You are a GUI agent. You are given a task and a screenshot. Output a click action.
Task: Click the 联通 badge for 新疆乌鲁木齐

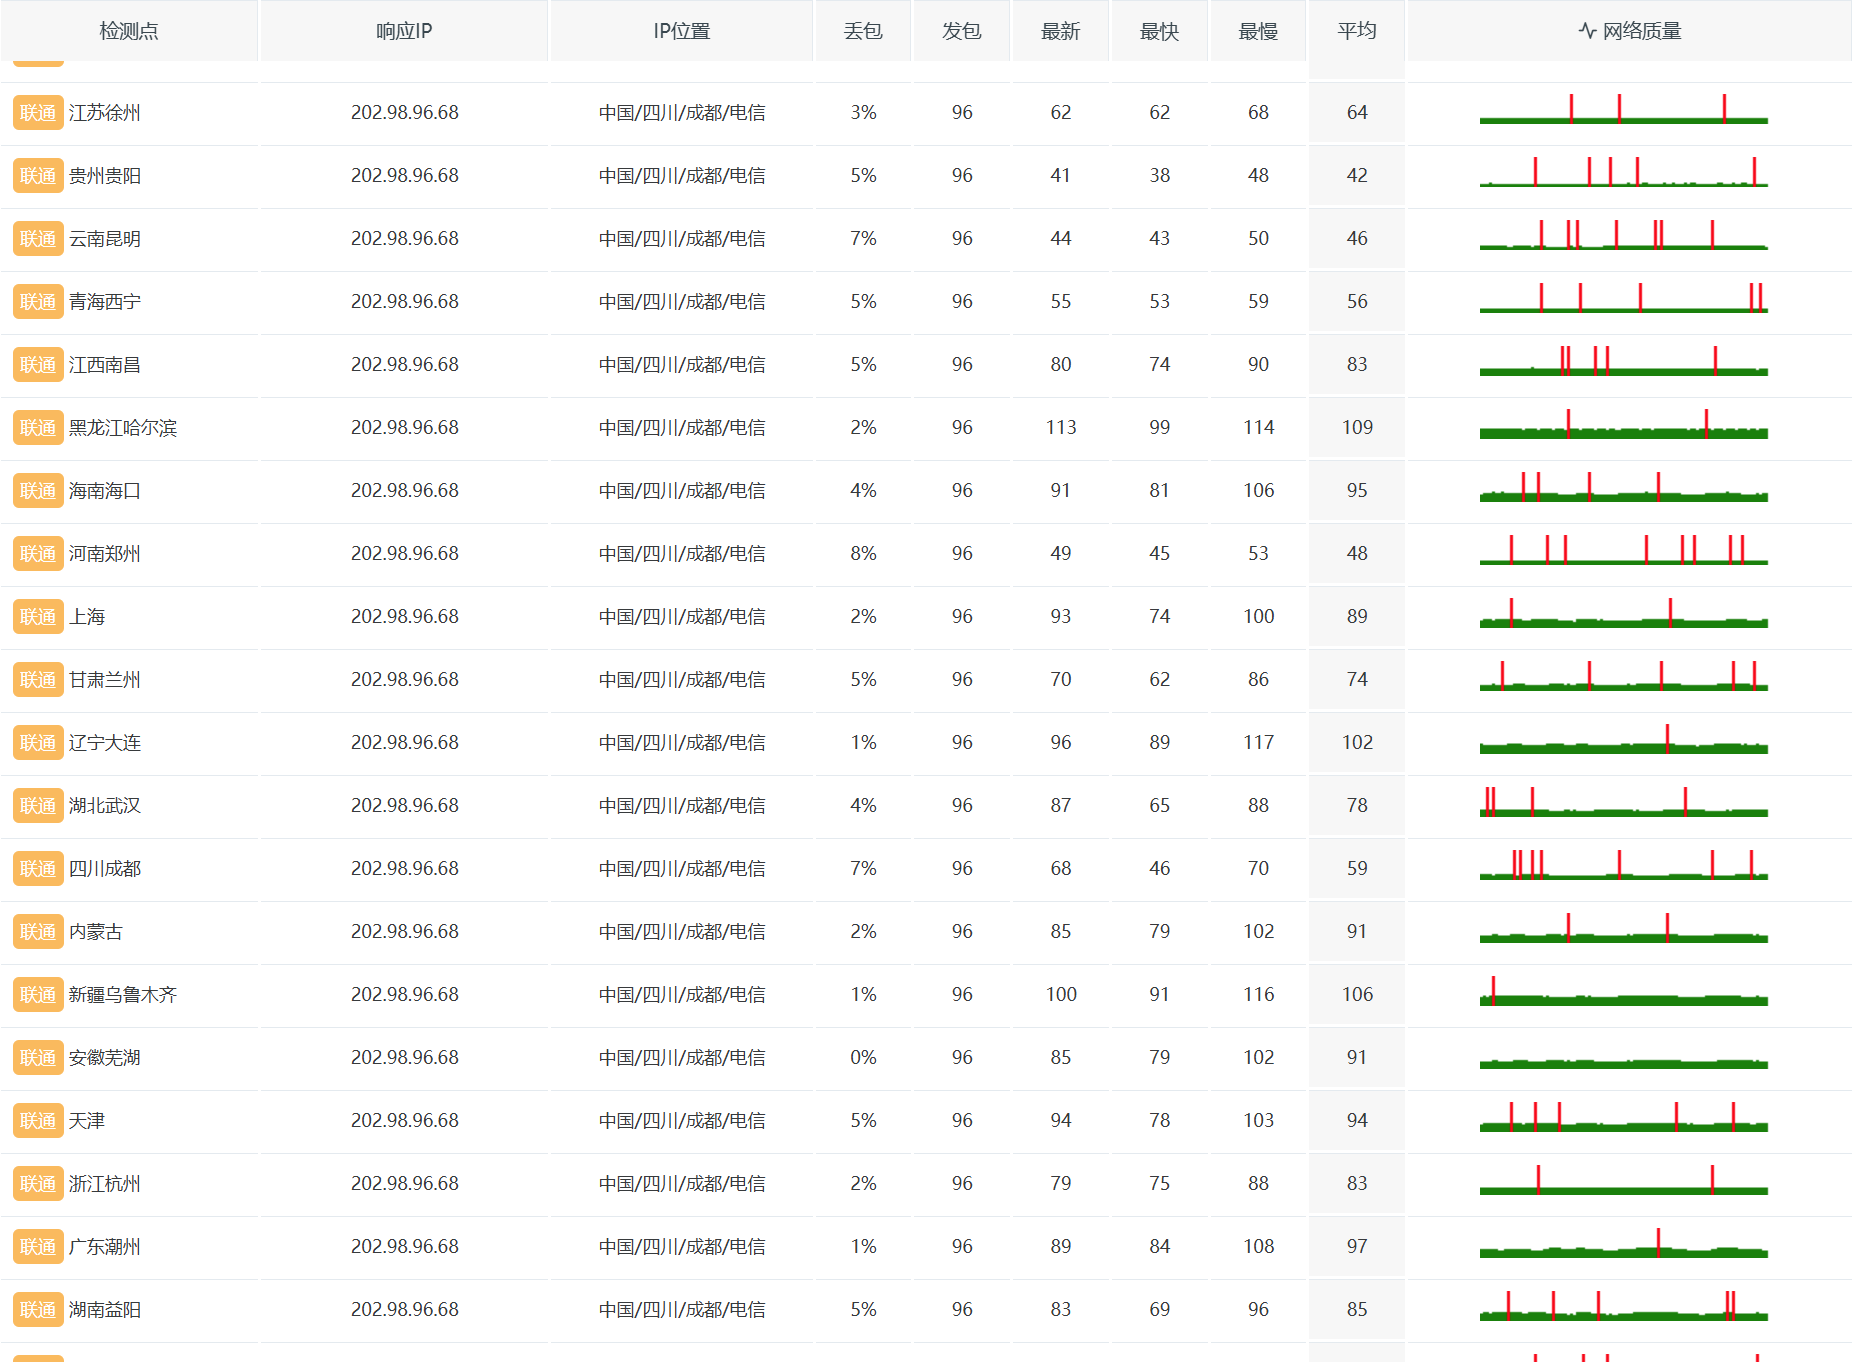(x=38, y=995)
